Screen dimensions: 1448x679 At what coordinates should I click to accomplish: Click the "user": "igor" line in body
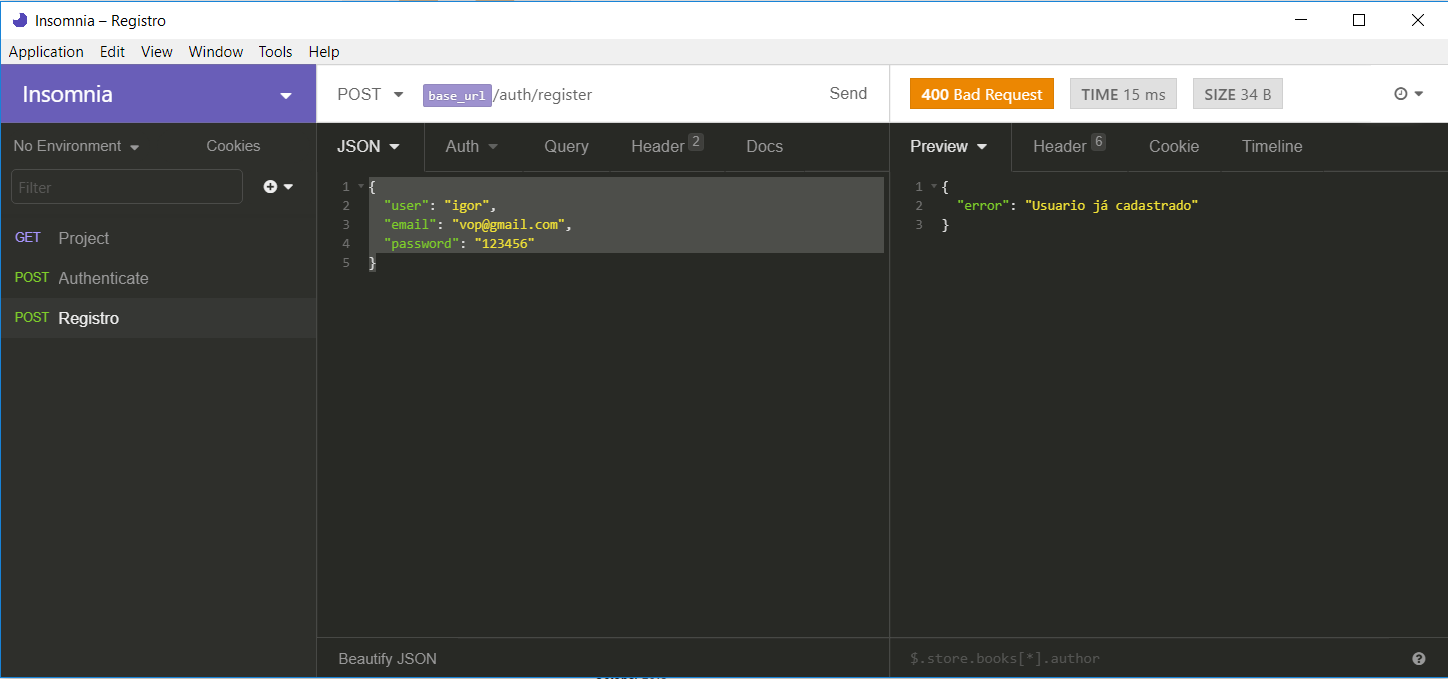[x=440, y=205]
